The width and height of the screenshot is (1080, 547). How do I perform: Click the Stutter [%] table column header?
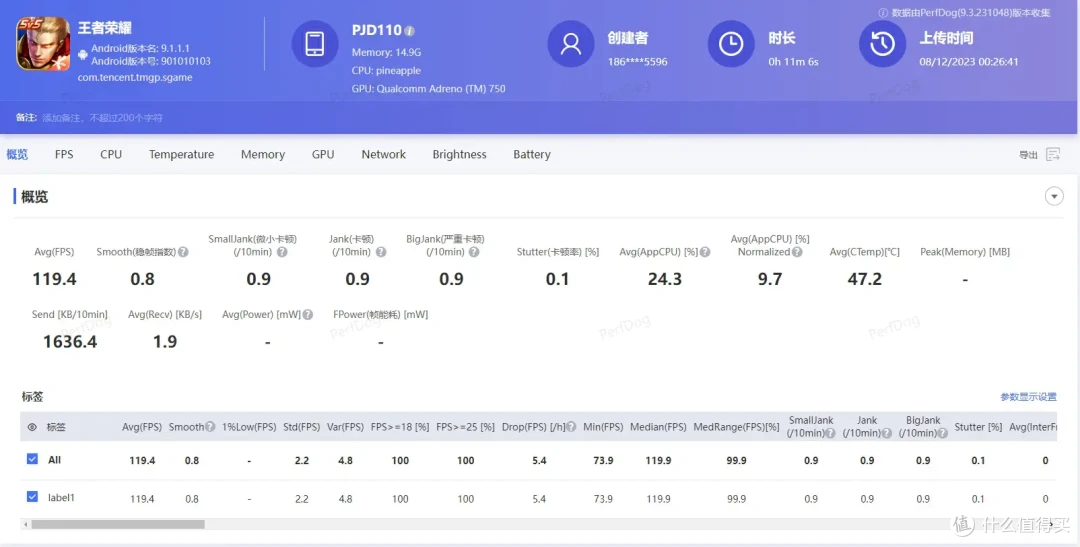(978, 427)
